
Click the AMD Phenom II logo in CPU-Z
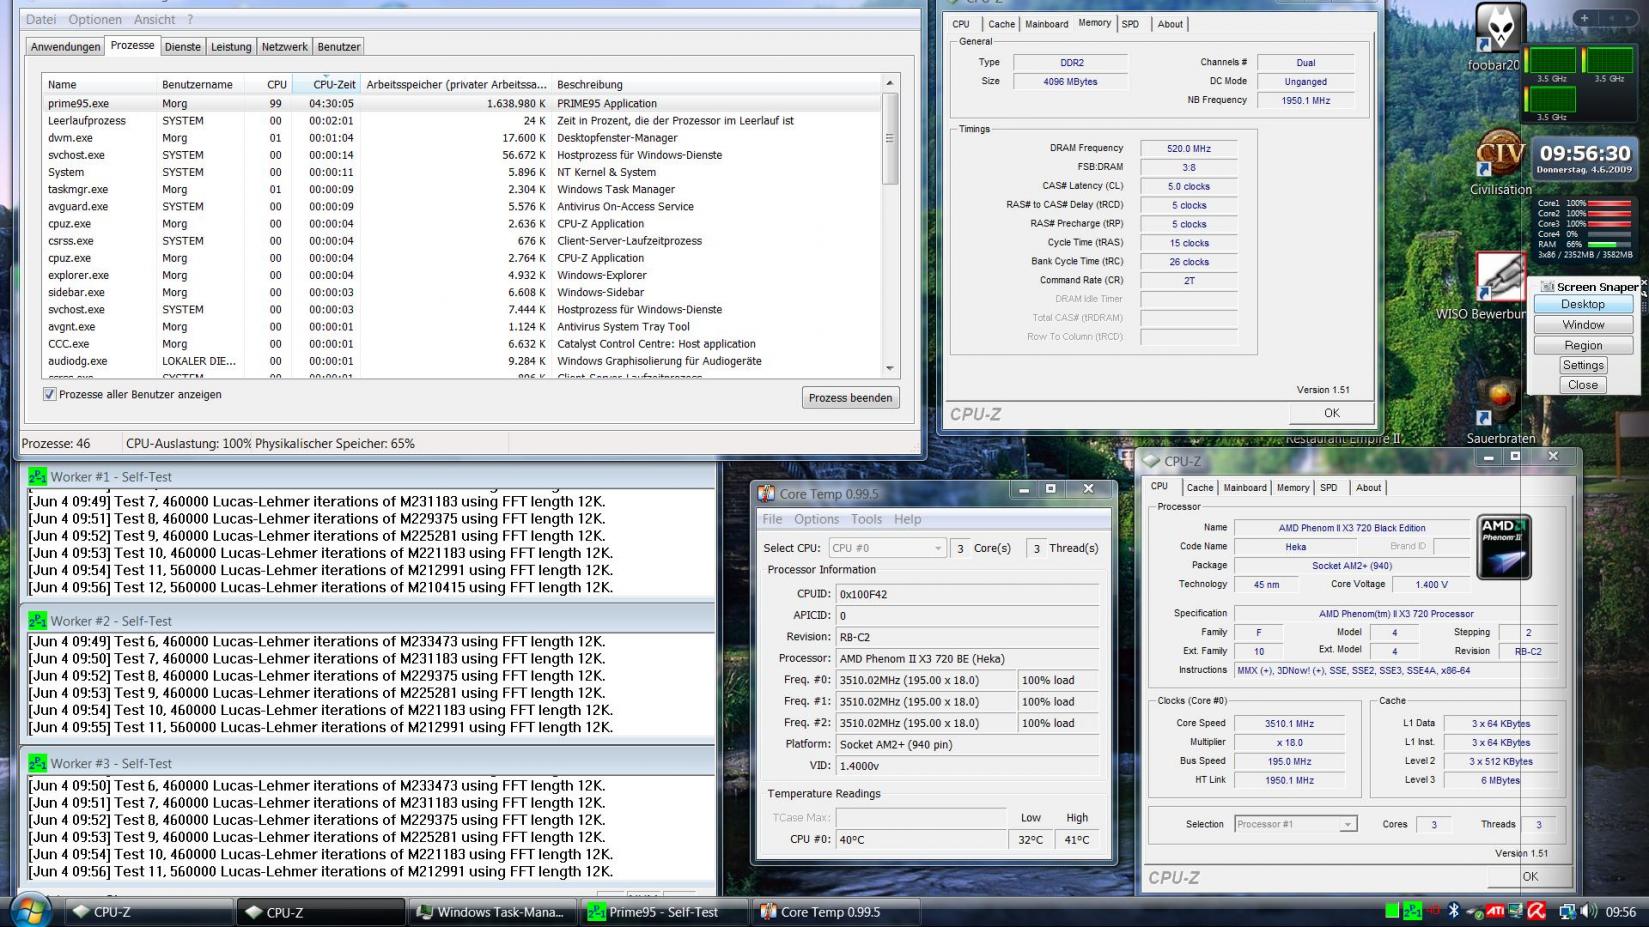[1504, 546]
